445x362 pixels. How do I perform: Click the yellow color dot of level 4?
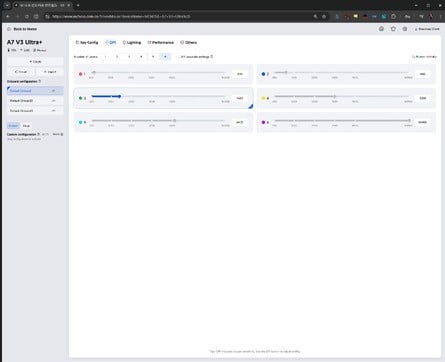click(x=263, y=98)
